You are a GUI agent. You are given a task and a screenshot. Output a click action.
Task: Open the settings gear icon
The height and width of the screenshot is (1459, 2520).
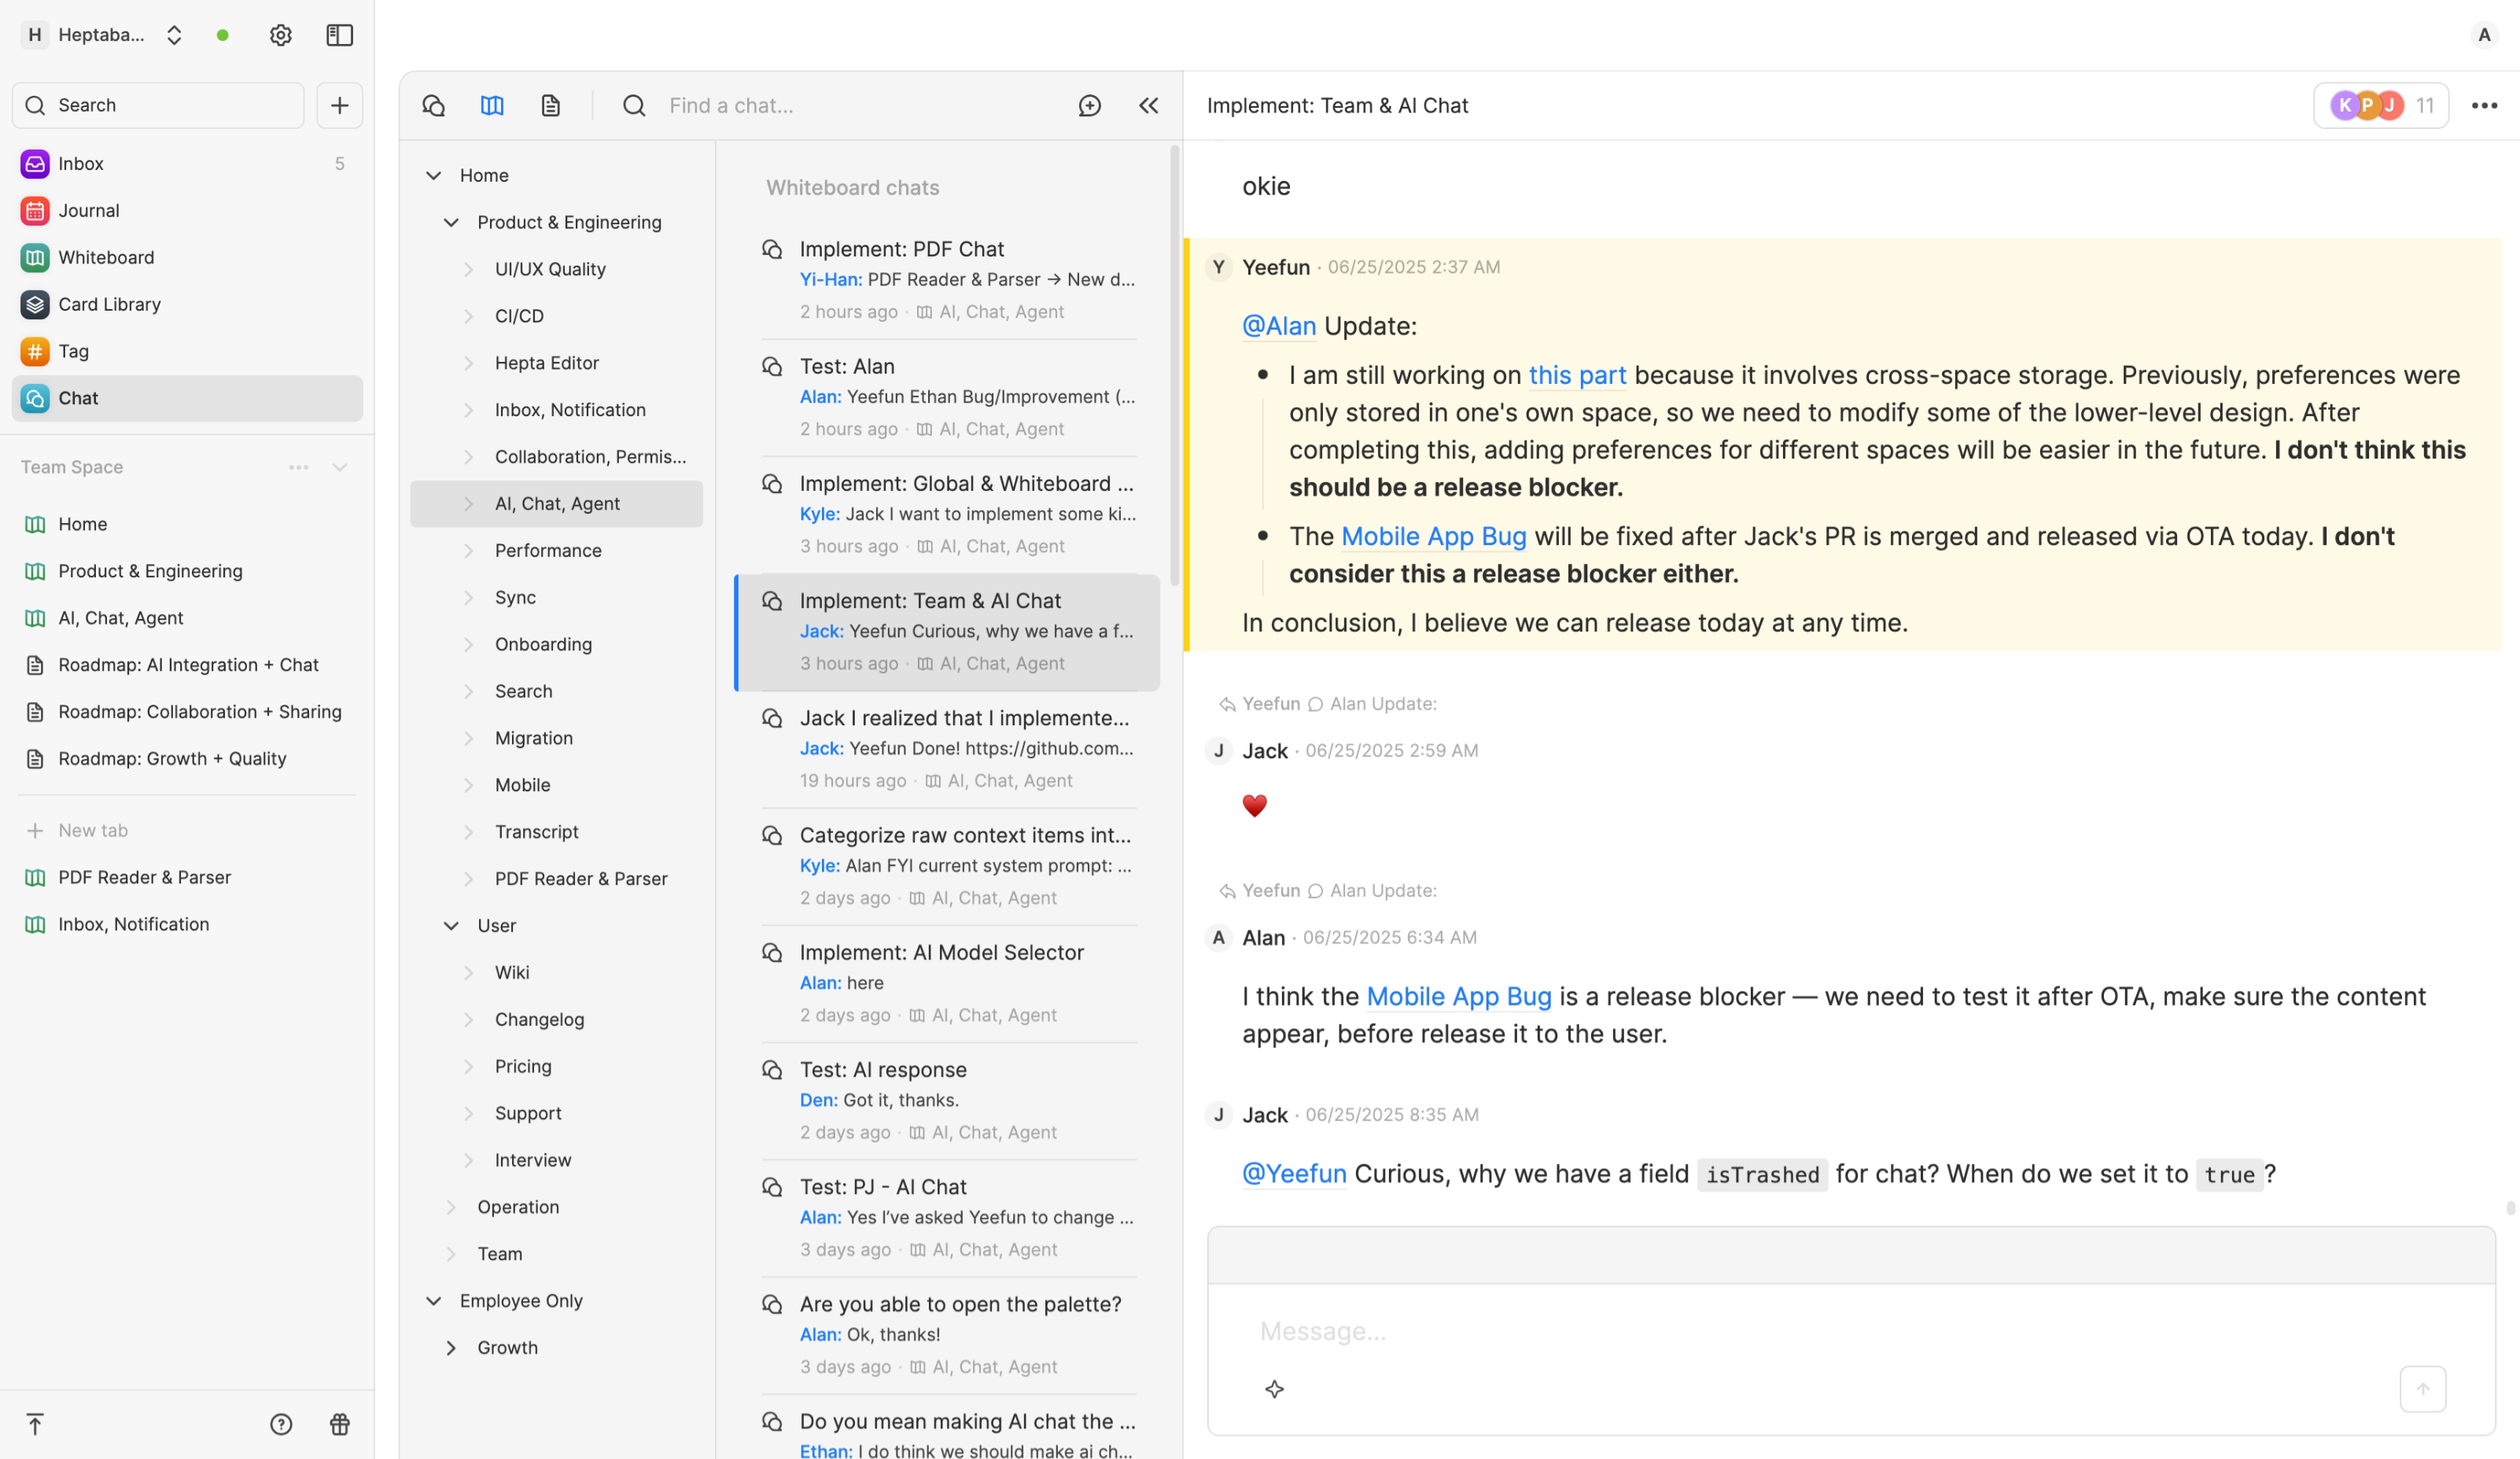click(x=281, y=35)
